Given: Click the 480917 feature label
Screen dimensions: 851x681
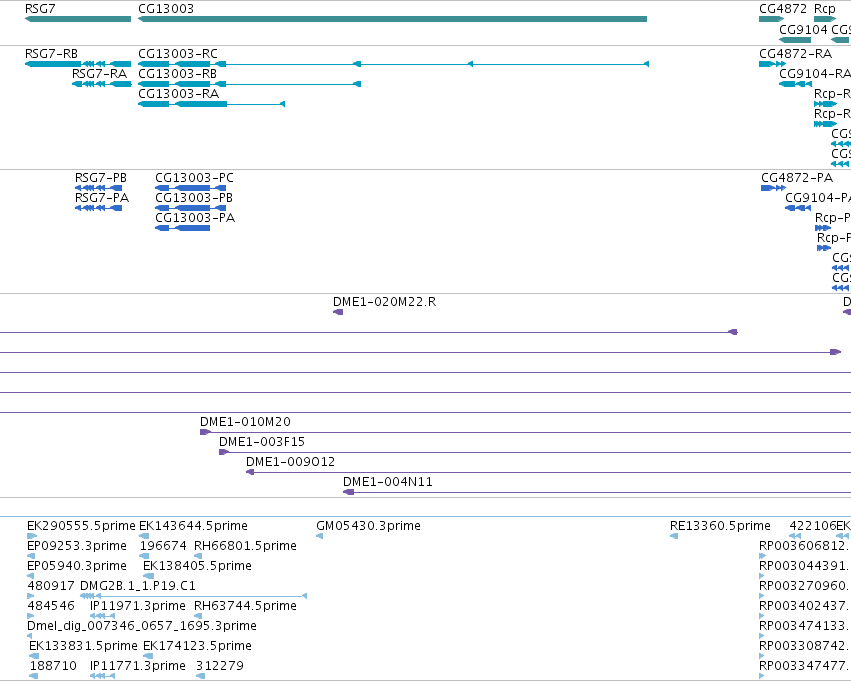Looking at the screenshot, I should [x=51, y=587].
